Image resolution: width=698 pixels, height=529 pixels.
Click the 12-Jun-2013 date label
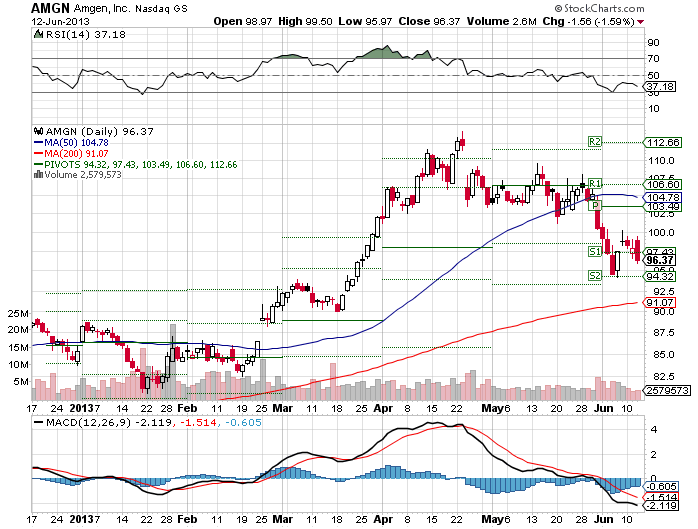pyautogui.click(x=60, y=21)
